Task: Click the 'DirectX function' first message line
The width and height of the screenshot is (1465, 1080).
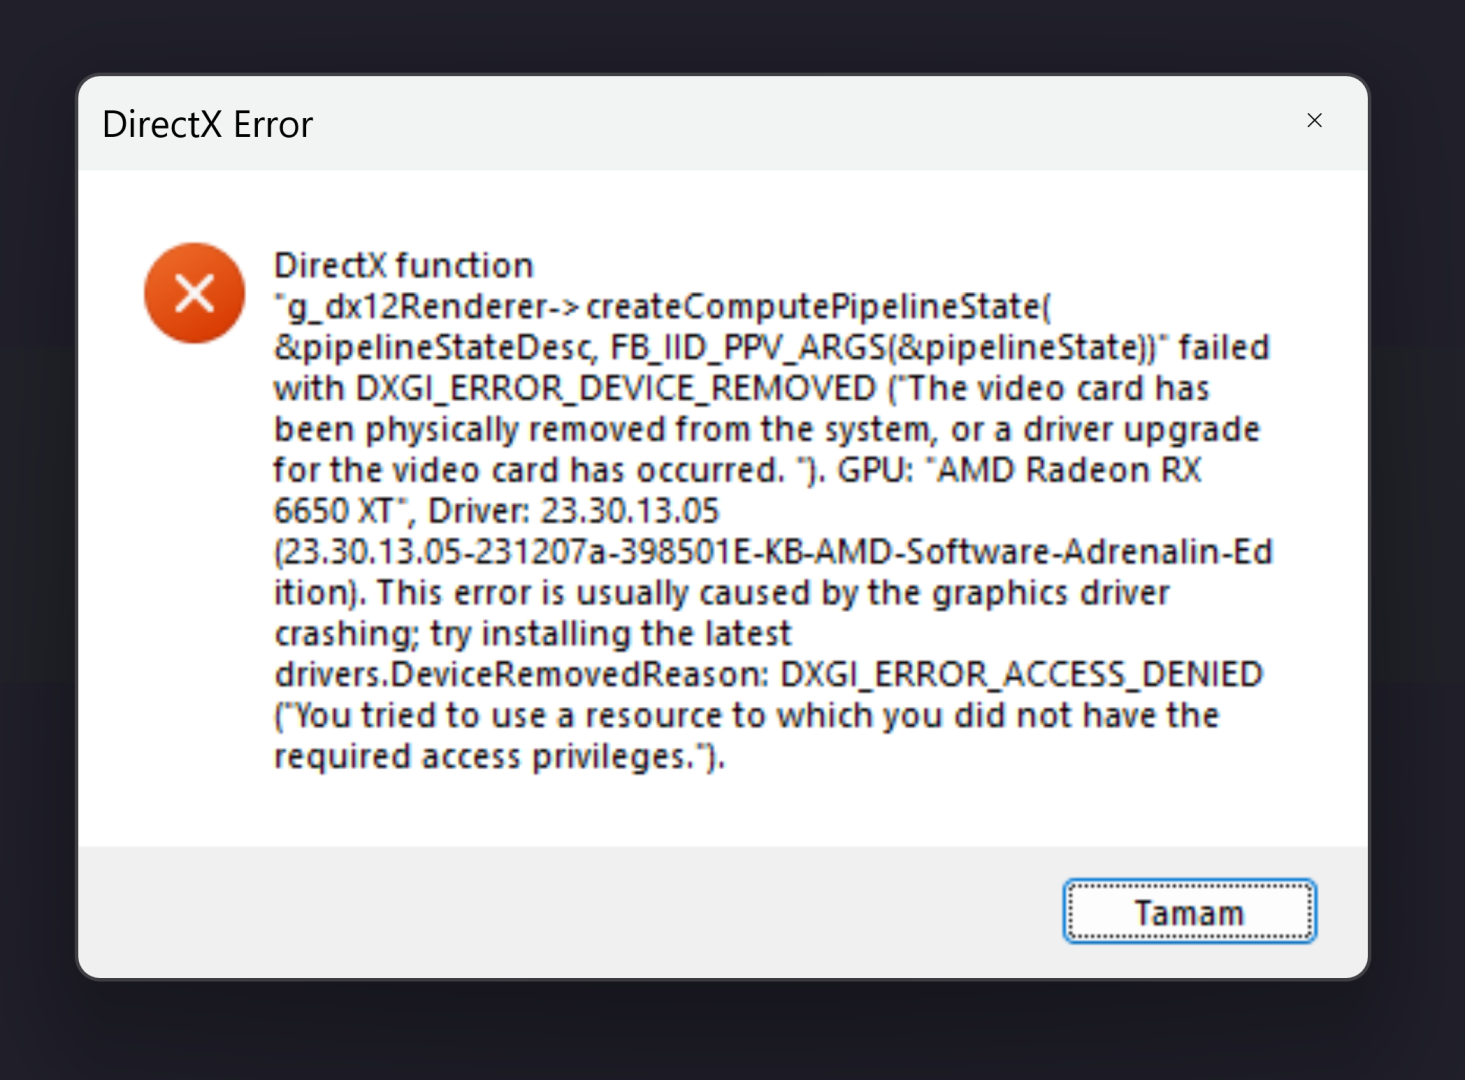Action: click(x=404, y=266)
